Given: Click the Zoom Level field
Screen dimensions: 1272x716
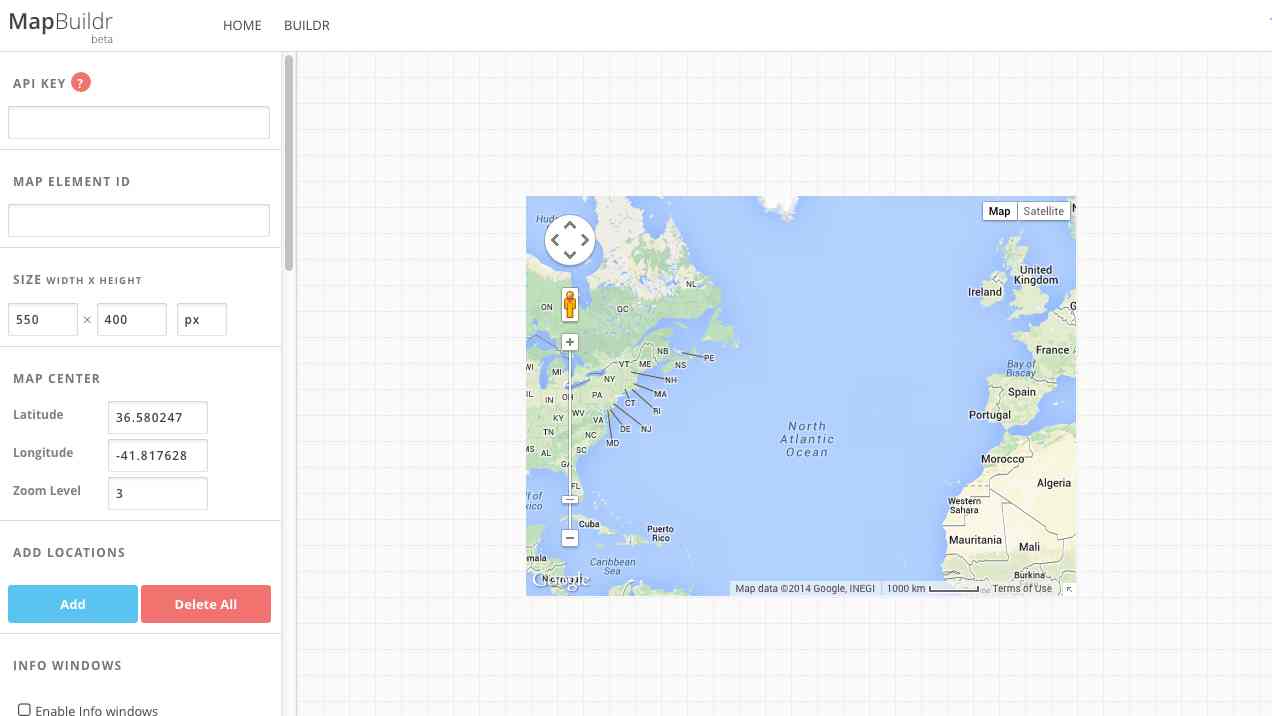Looking at the screenshot, I should [158, 493].
